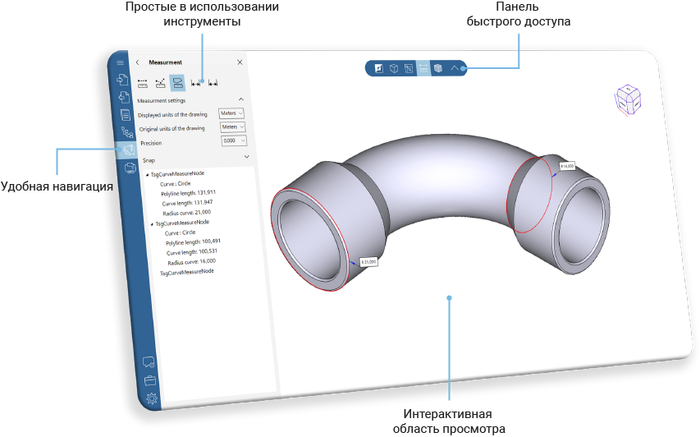Select 'Radius curve: 21,000' row
The image size is (700, 437).
(x=187, y=213)
